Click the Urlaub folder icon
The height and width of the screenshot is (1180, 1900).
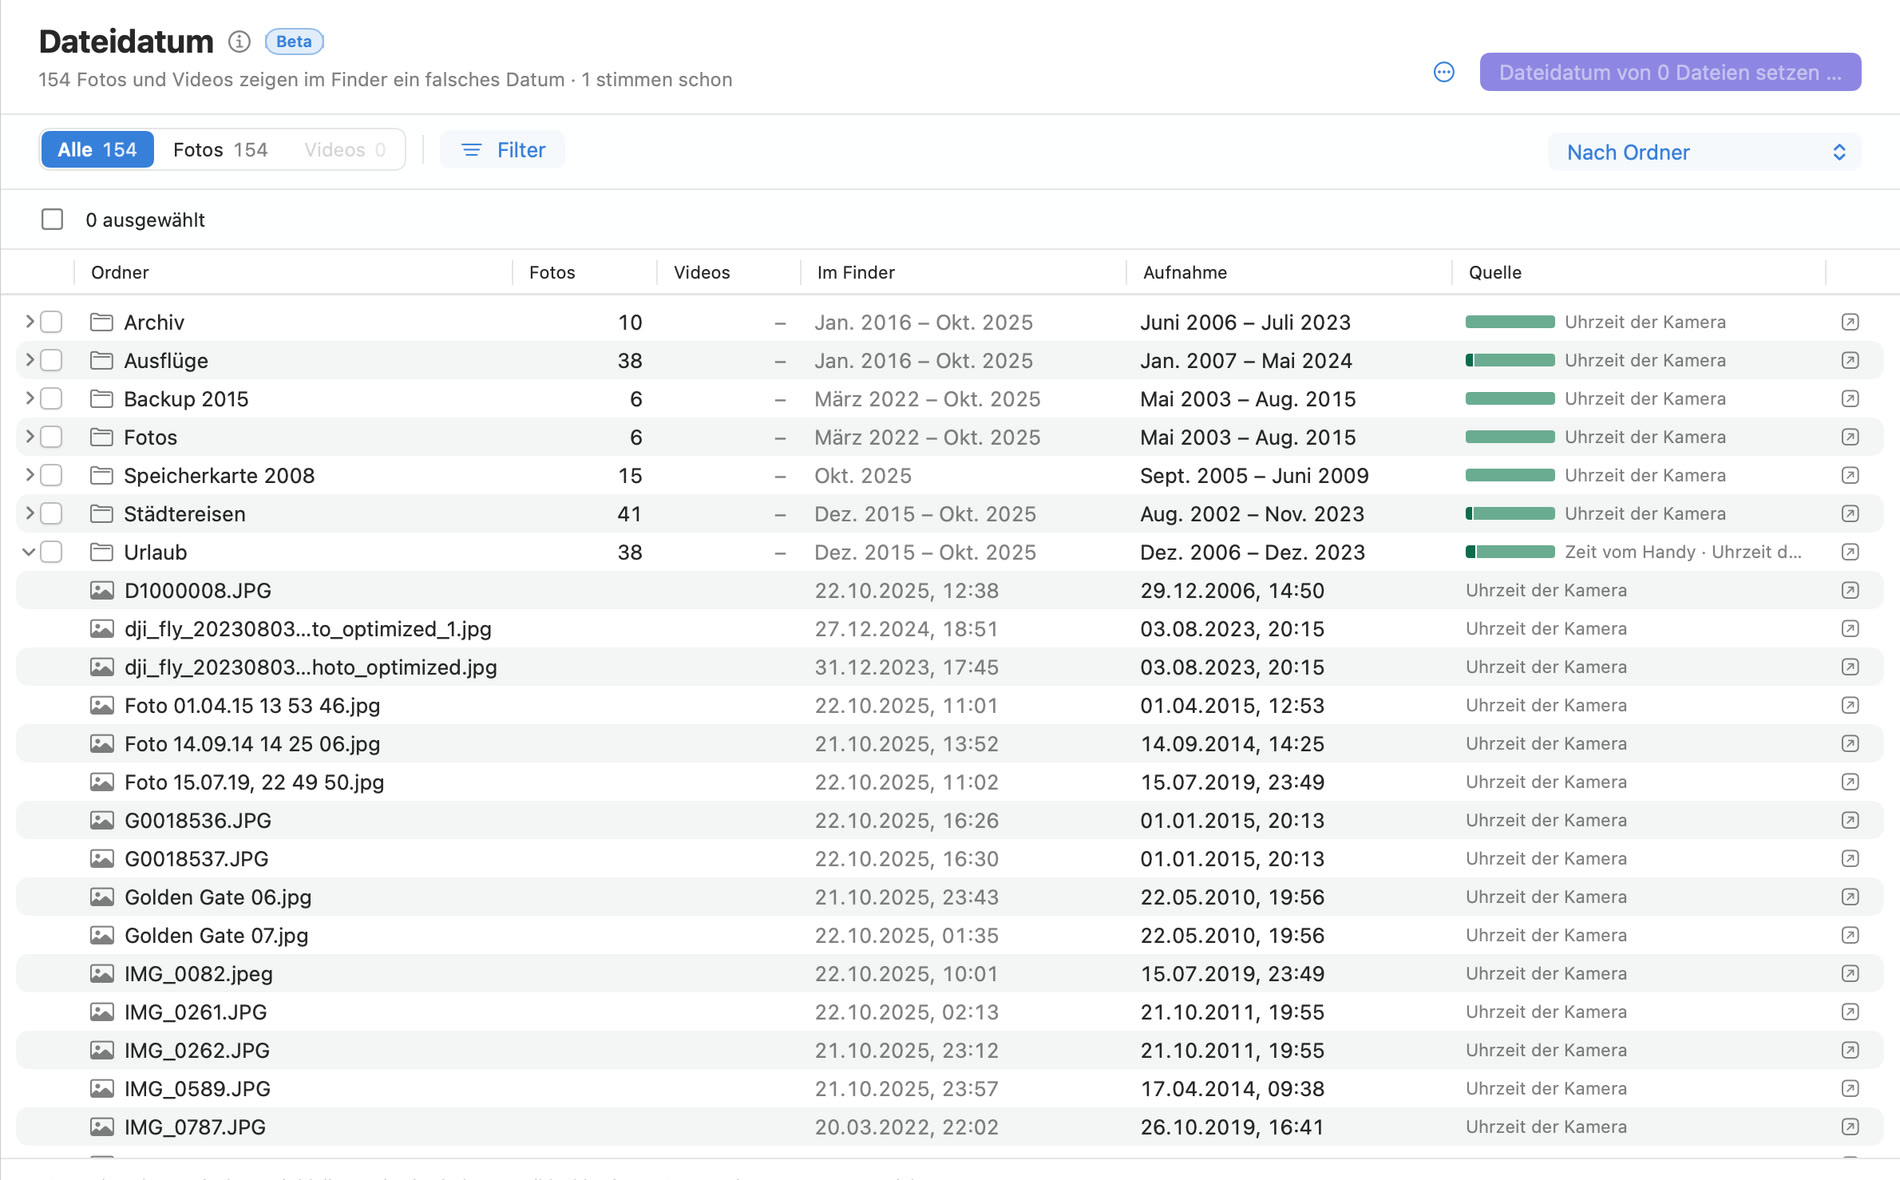click(101, 552)
